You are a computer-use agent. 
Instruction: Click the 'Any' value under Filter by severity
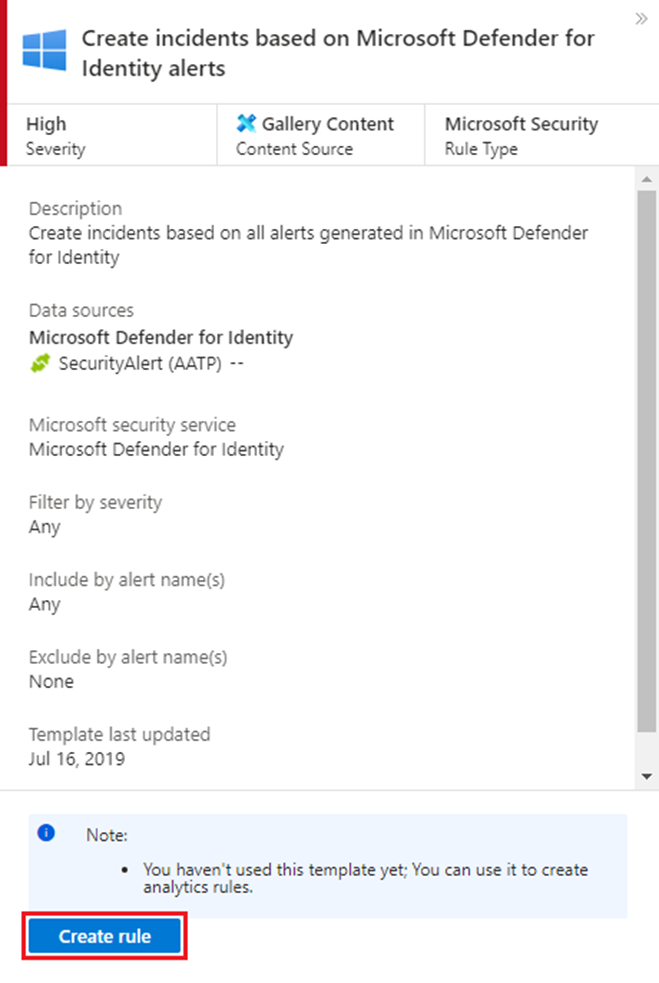45,527
